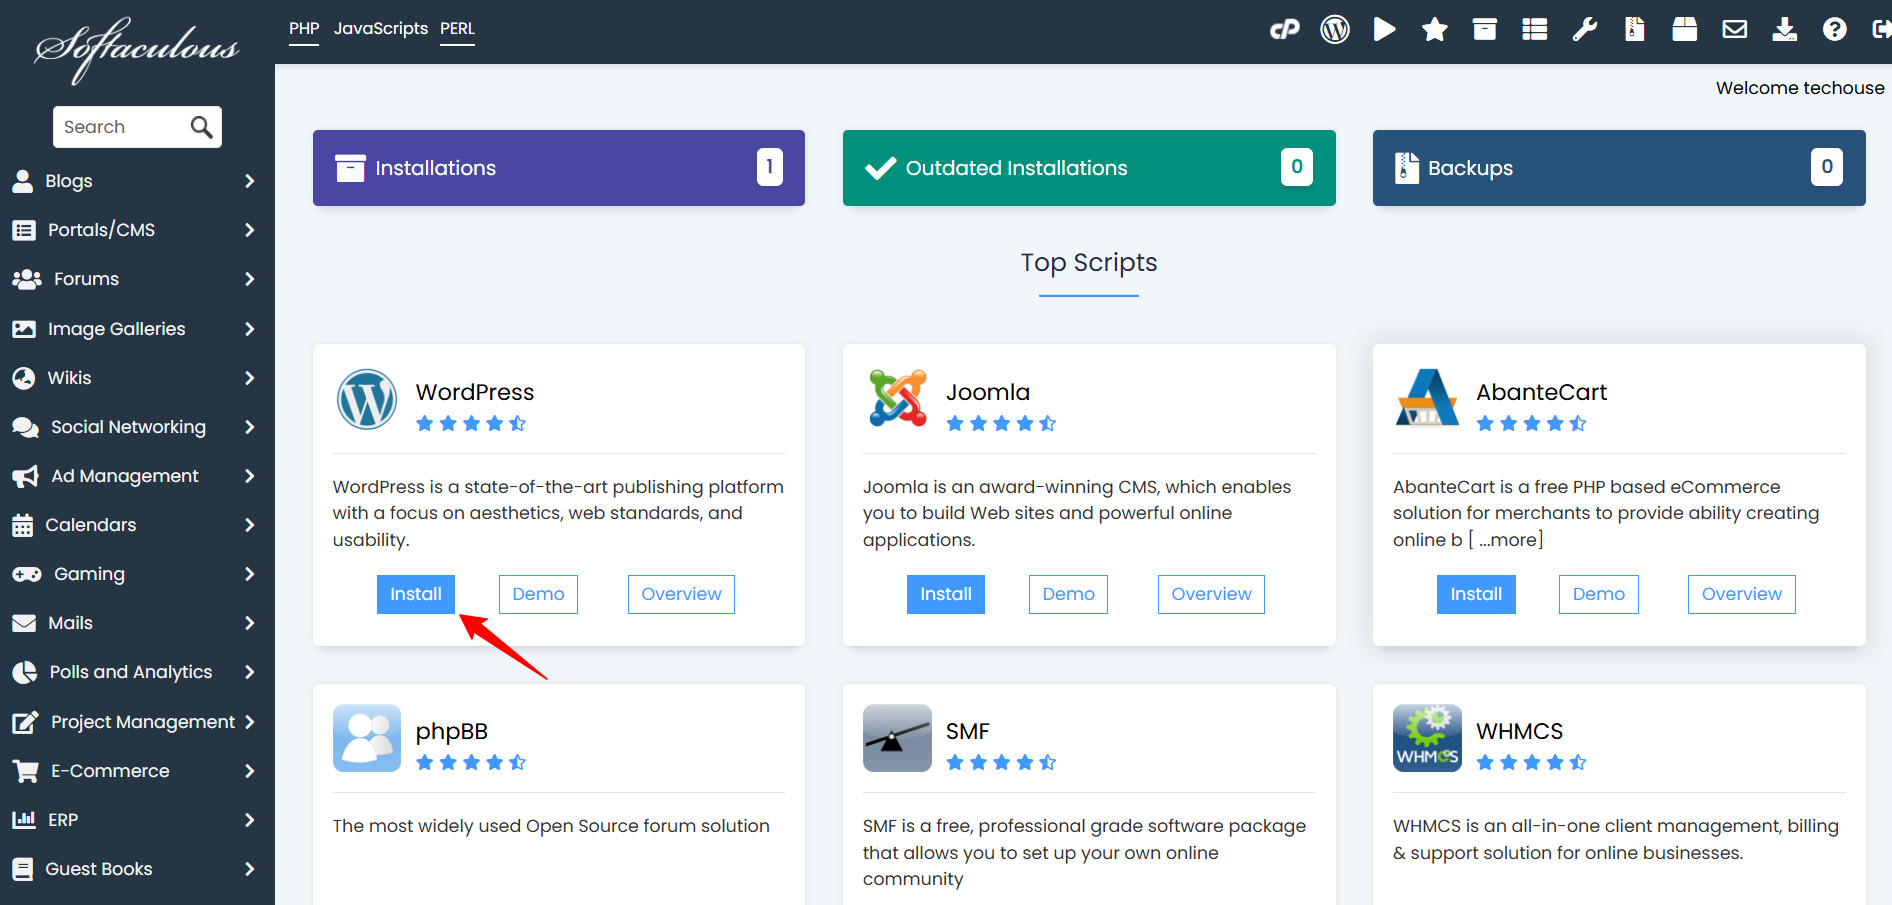Open help question mark icon
This screenshot has width=1892, height=905.
pos(1835,29)
